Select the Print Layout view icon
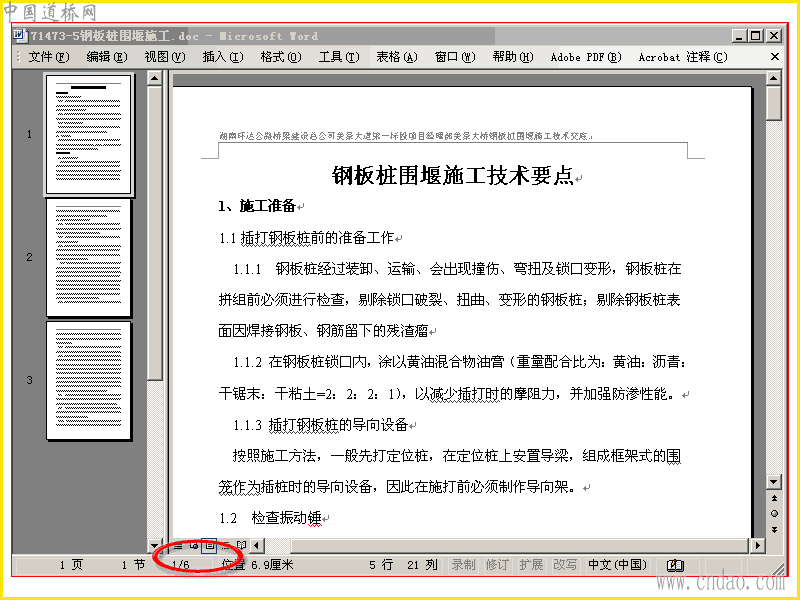 pyautogui.click(x=209, y=545)
